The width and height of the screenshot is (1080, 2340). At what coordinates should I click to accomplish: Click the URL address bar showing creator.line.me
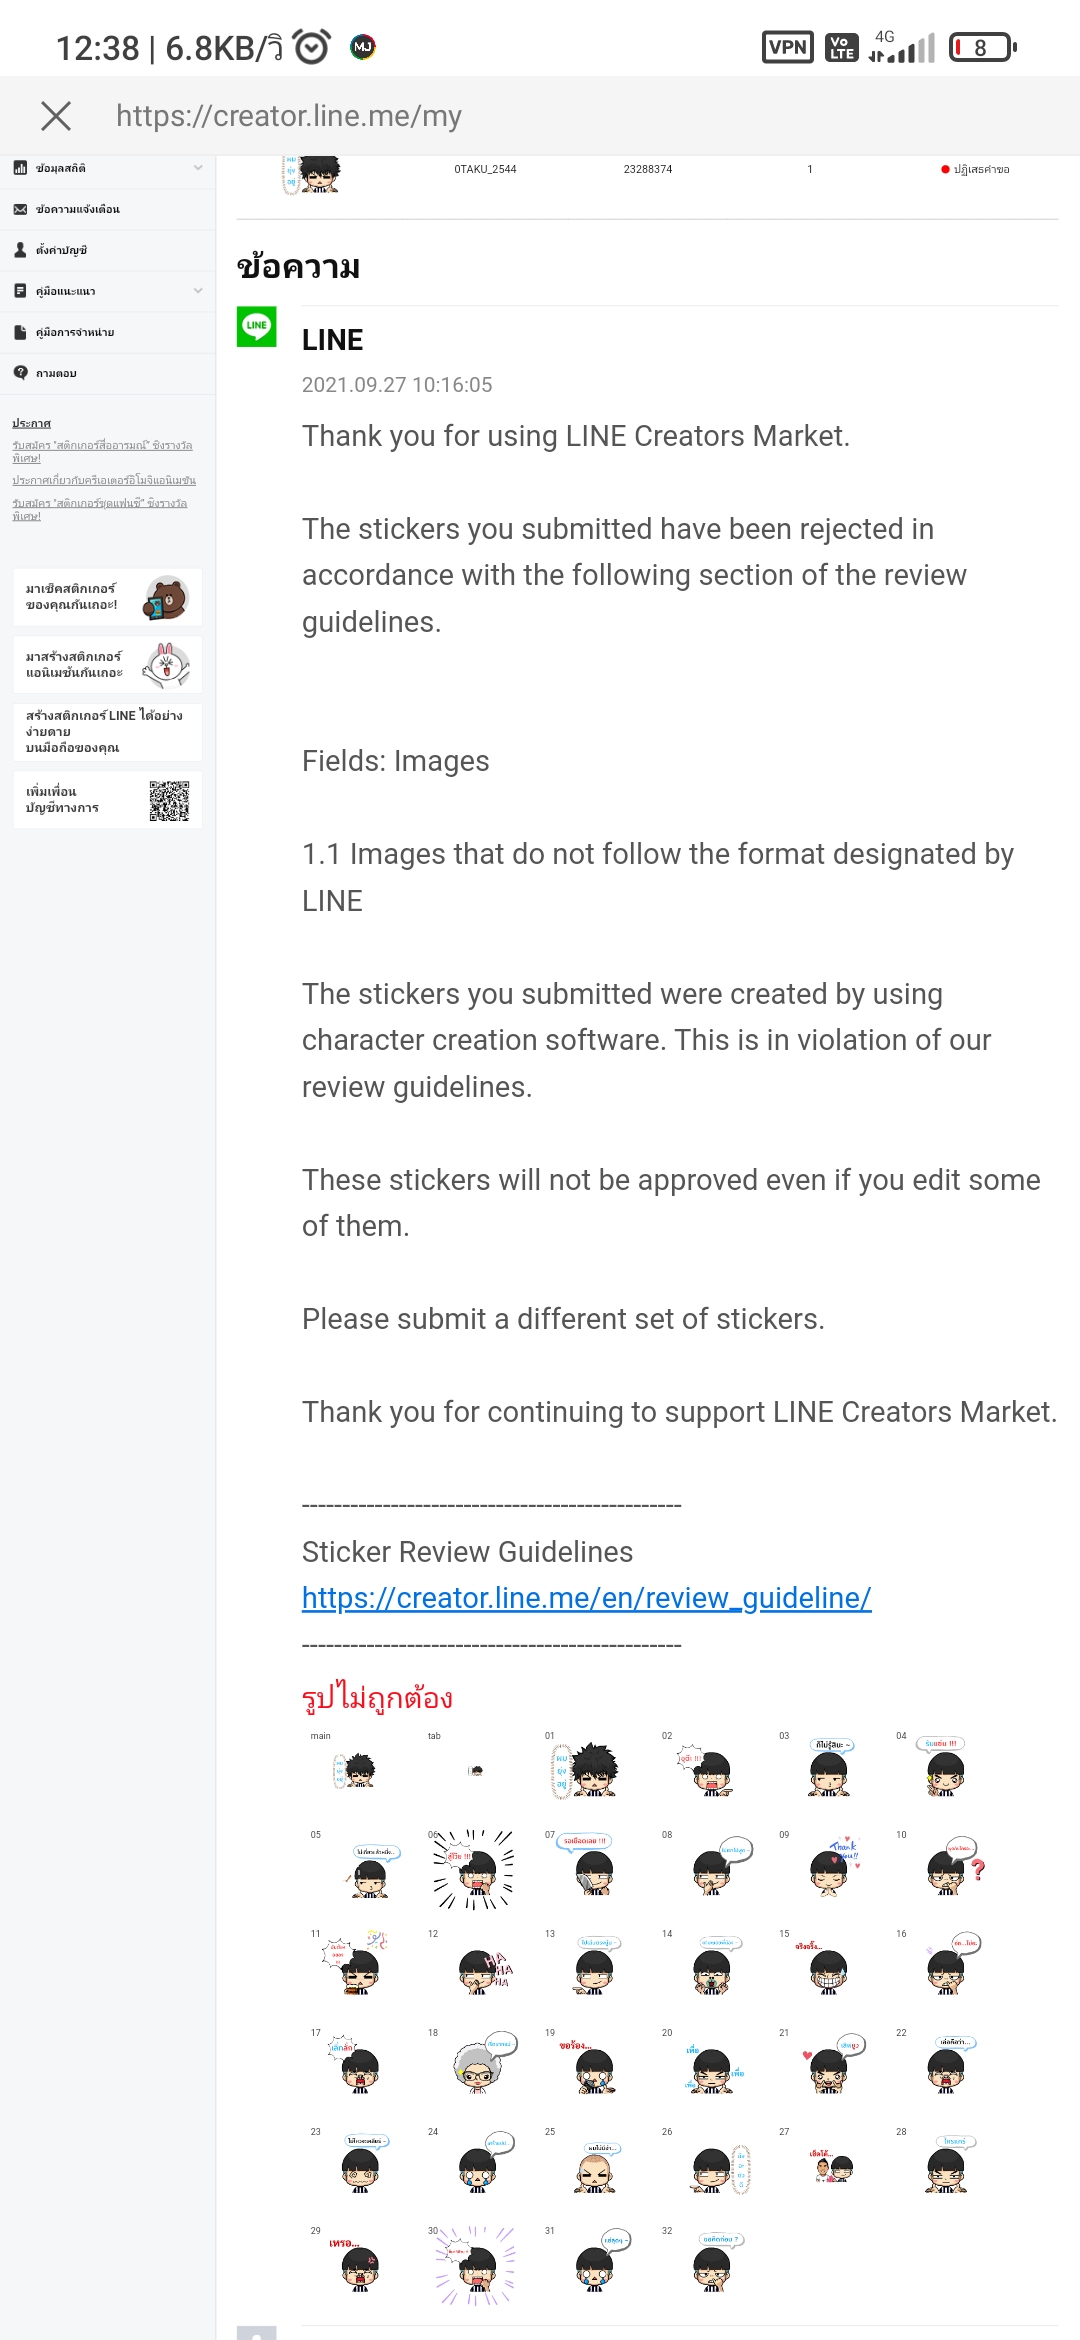point(289,116)
